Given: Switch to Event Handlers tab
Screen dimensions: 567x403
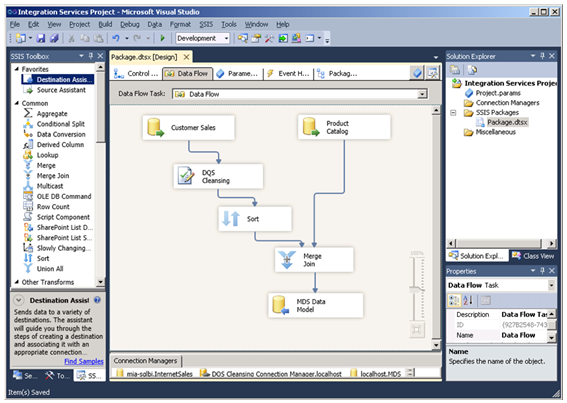Looking at the screenshot, I should [x=288, y=73].
